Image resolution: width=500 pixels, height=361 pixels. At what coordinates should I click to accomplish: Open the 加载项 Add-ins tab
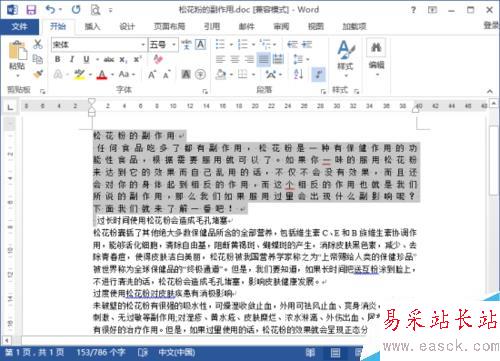coord(354,26)
